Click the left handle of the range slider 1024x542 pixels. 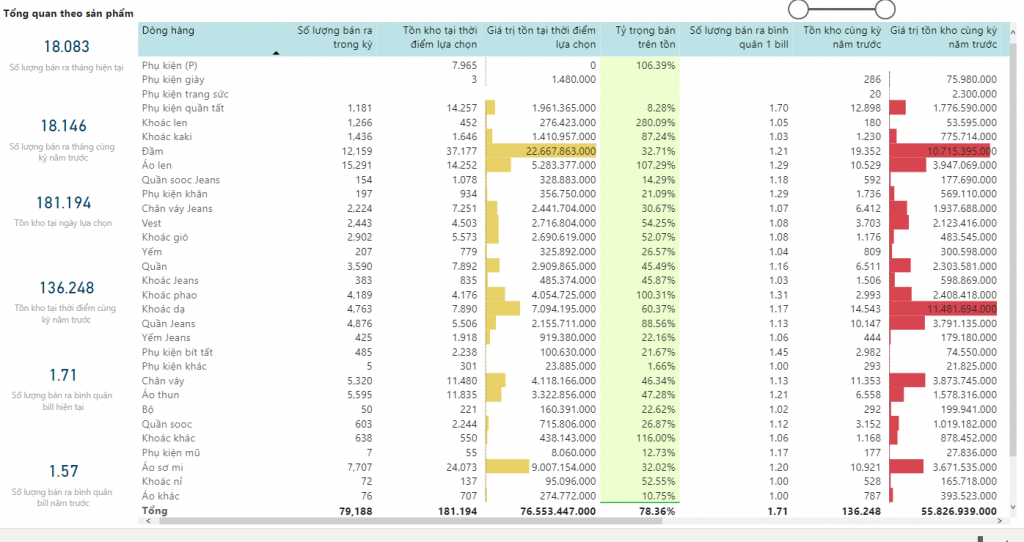798,8
